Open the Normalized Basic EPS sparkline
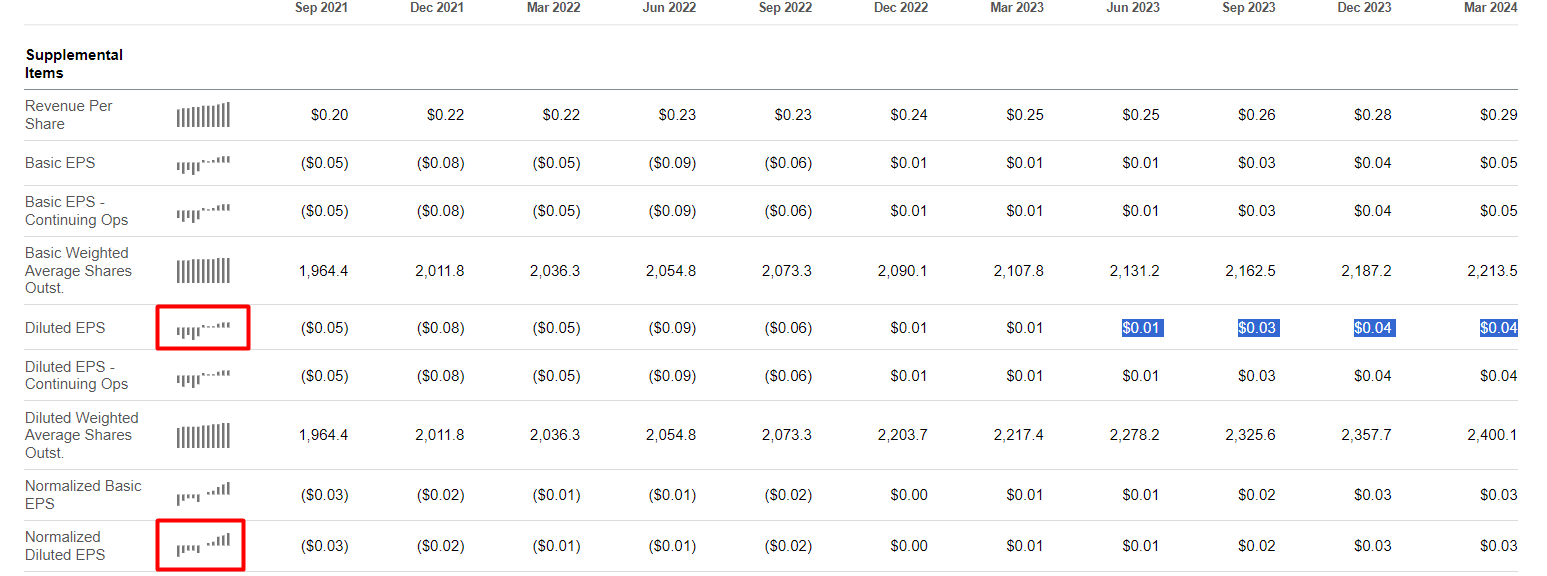 click(203, 494)
